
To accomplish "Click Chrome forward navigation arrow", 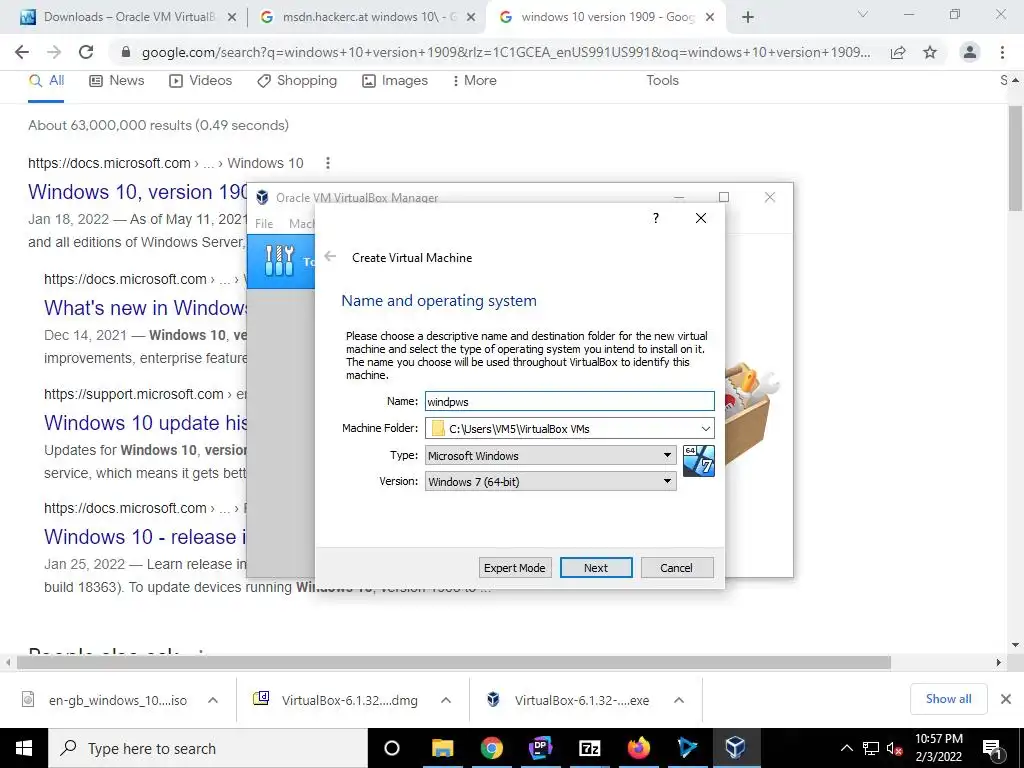I will (54, 52).
